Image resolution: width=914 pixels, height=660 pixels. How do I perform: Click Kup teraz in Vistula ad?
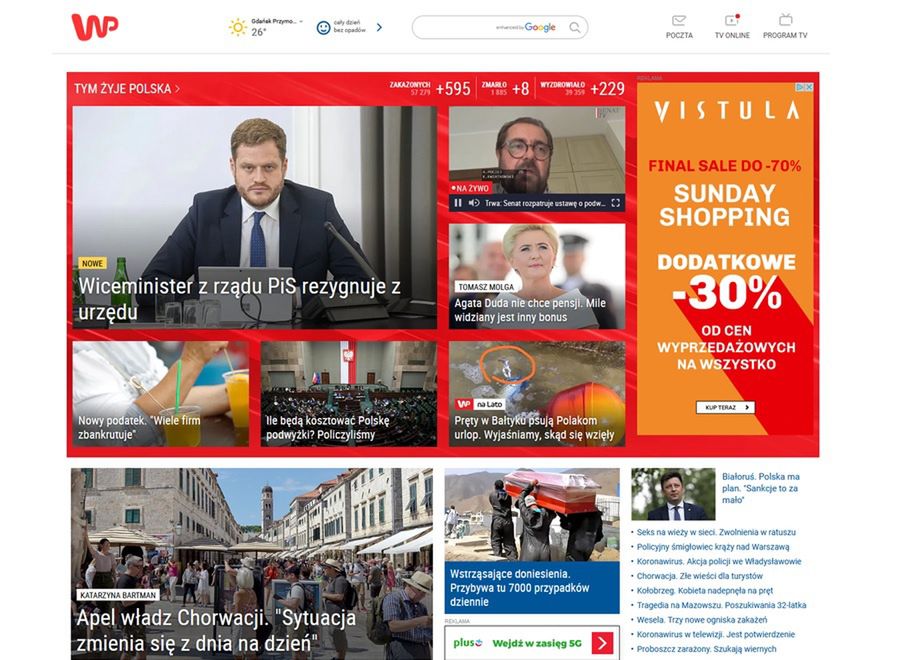pos(725,408)
